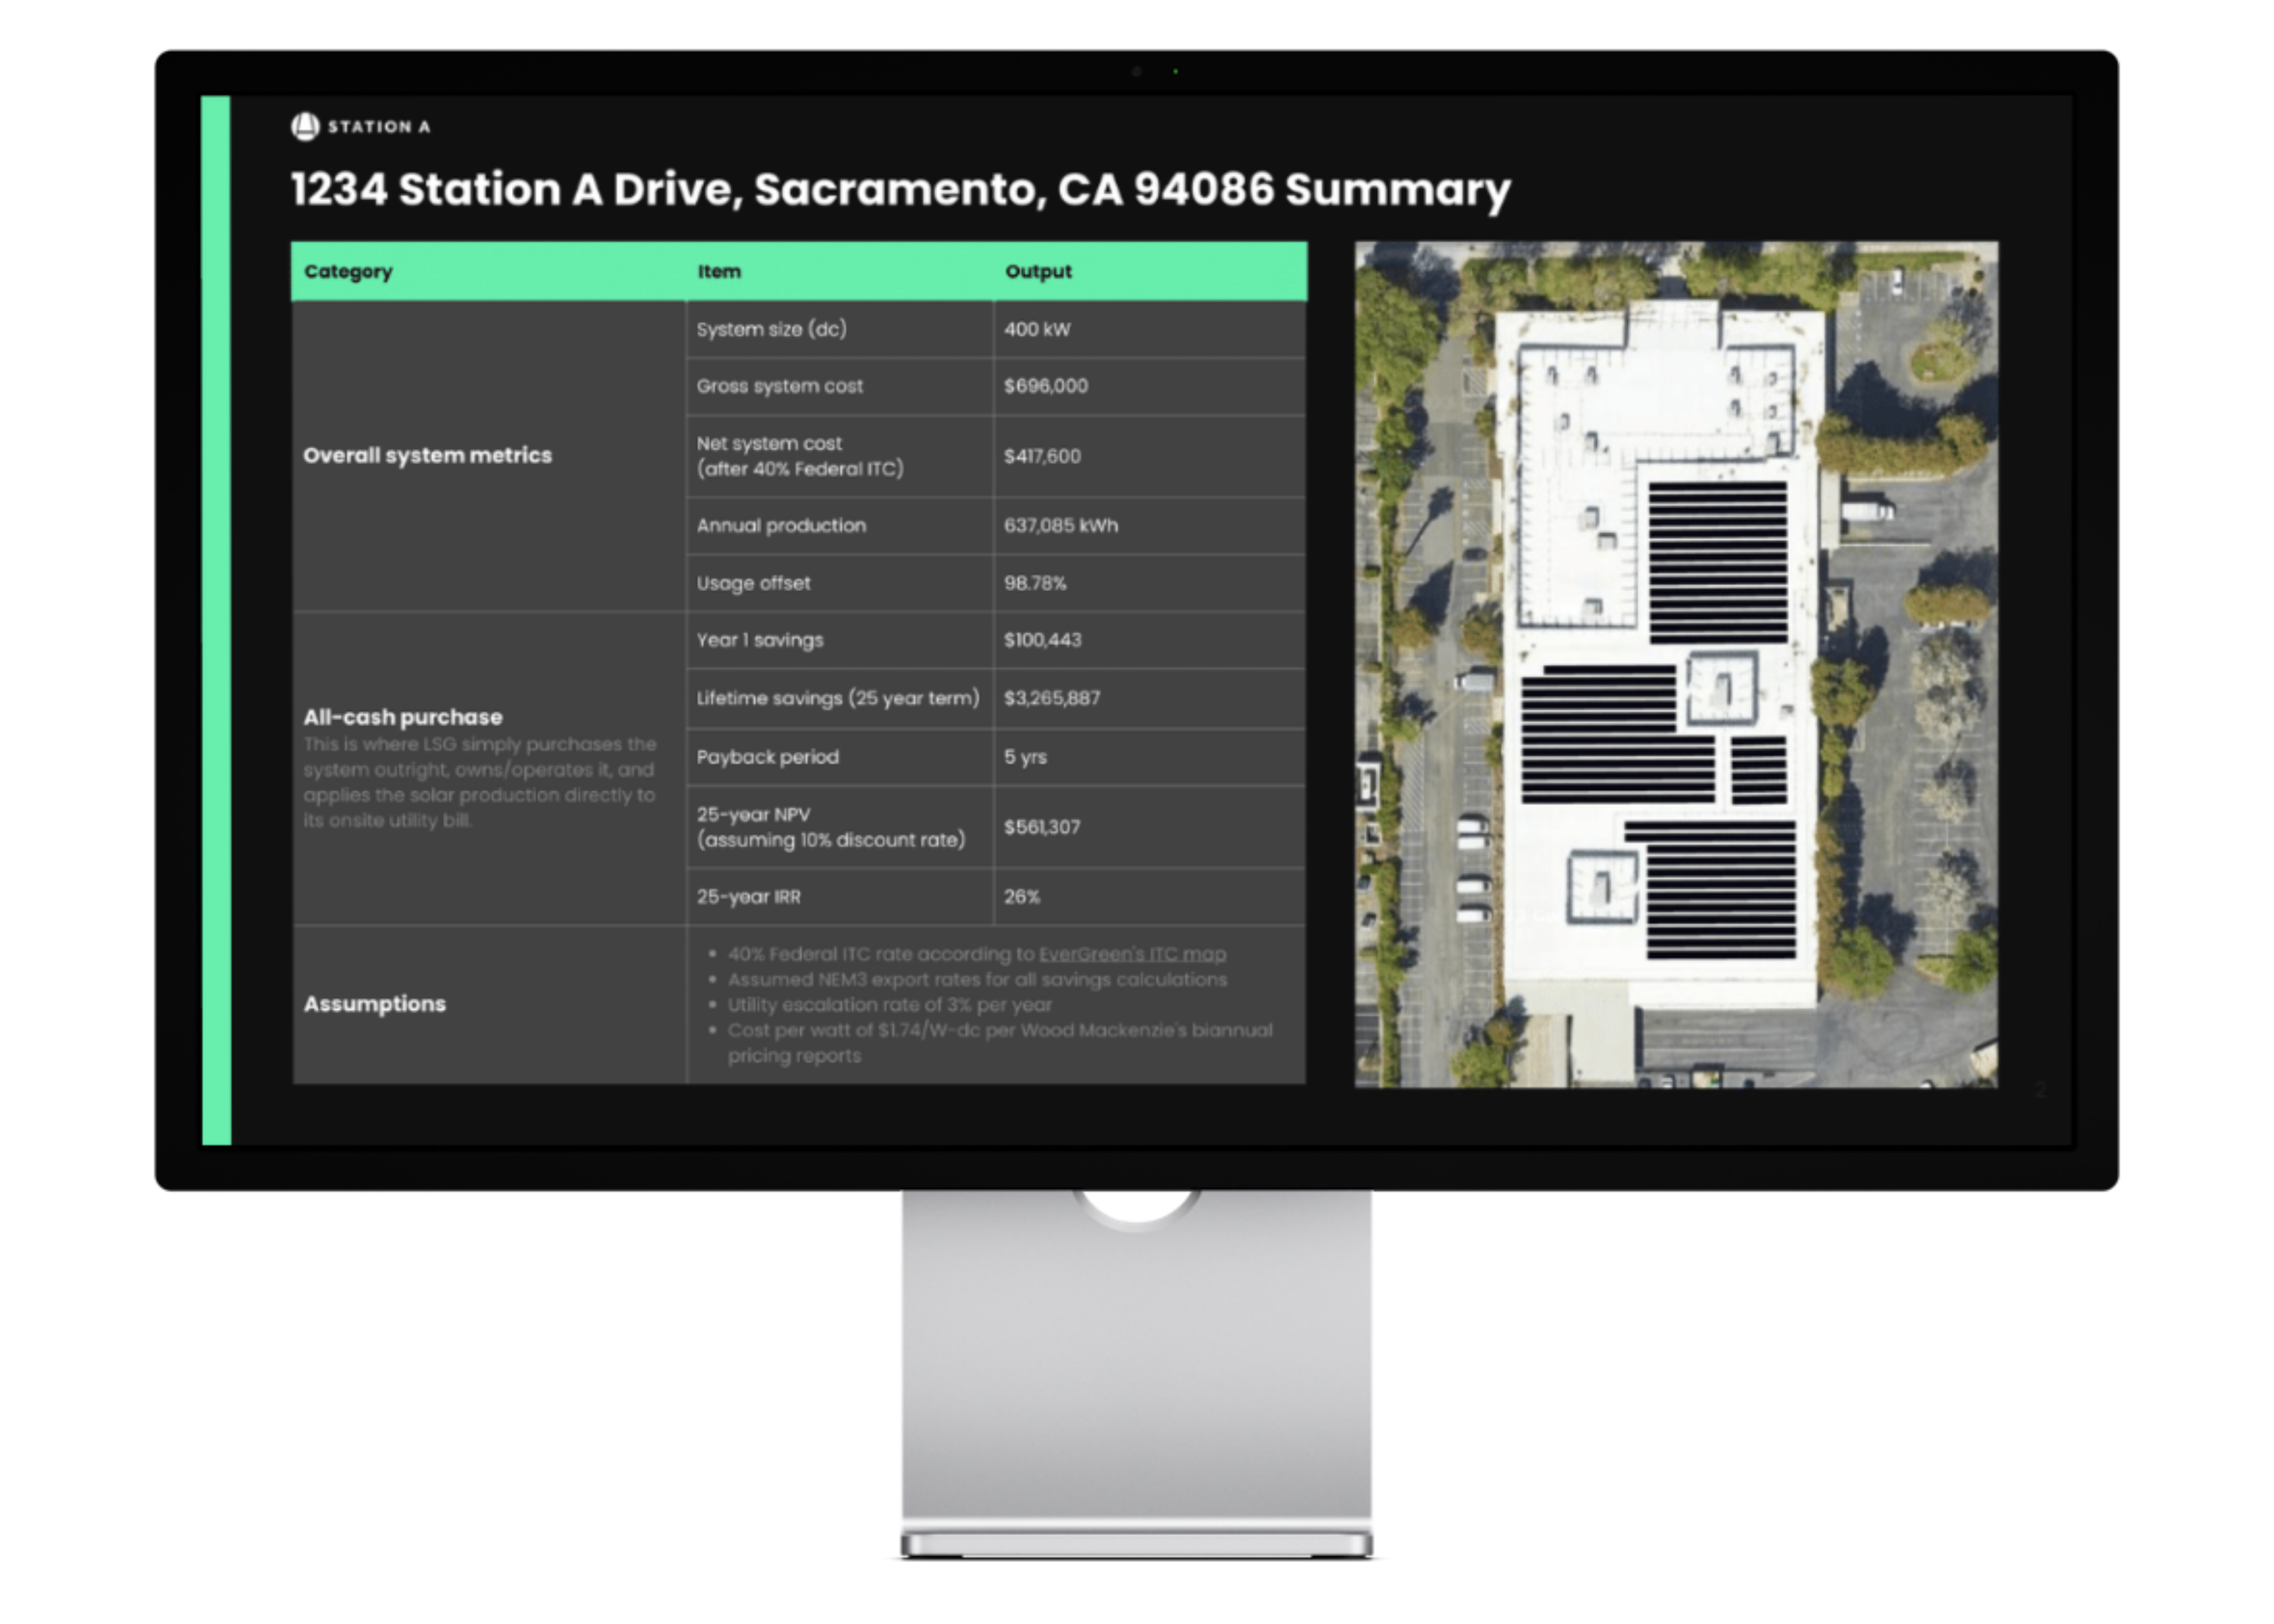Image resolution: width=2274 pixels, height=1624 pixels.
Task: Click the Payback period 5 yrs cell
Action: tap(1025, 757)
